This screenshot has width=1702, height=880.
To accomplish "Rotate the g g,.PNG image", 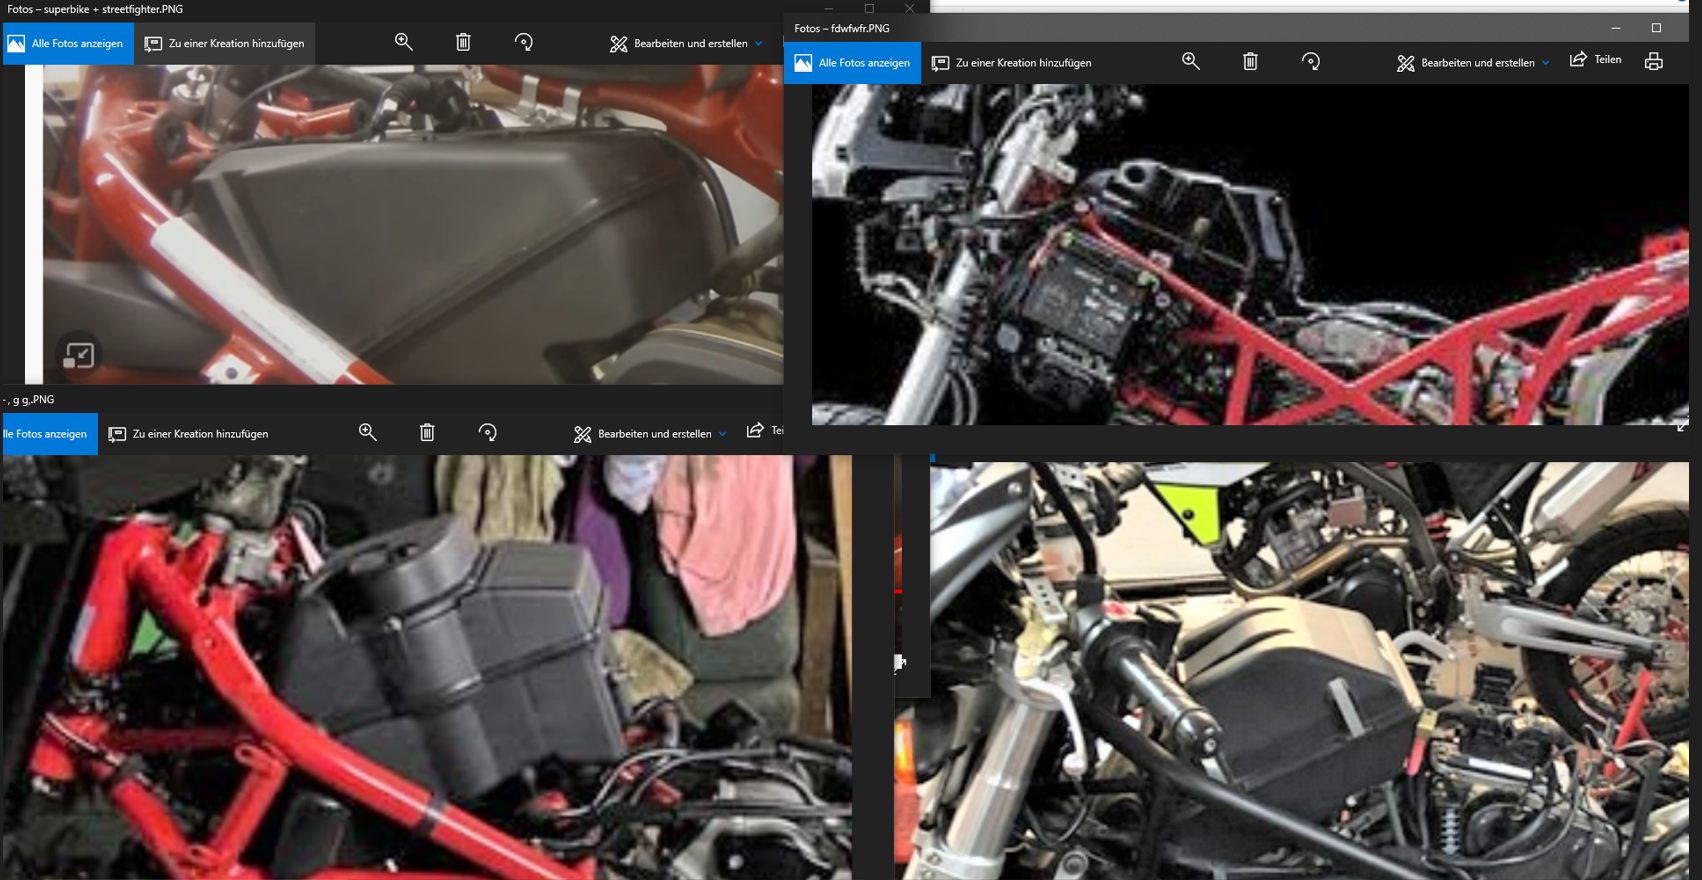I will pyautogui.click(x=487, y=433).
